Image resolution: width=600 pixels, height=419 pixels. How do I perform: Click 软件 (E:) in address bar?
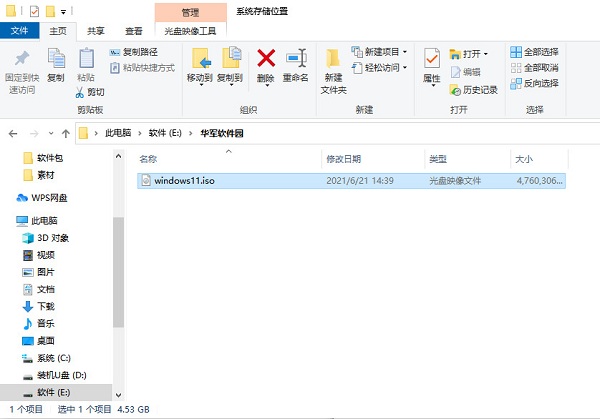[x=165, y=133]
